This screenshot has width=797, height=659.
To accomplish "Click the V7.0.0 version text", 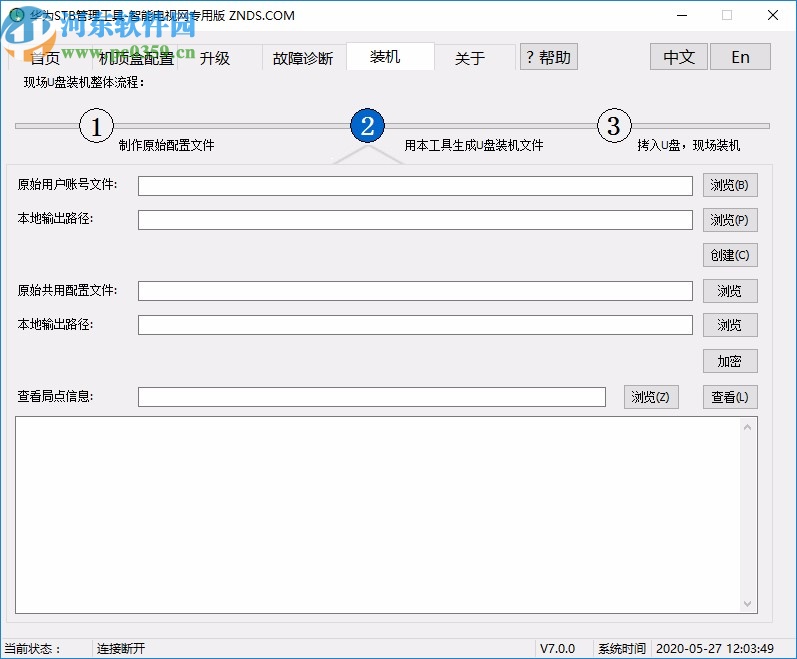I will [x=557, y=648].
